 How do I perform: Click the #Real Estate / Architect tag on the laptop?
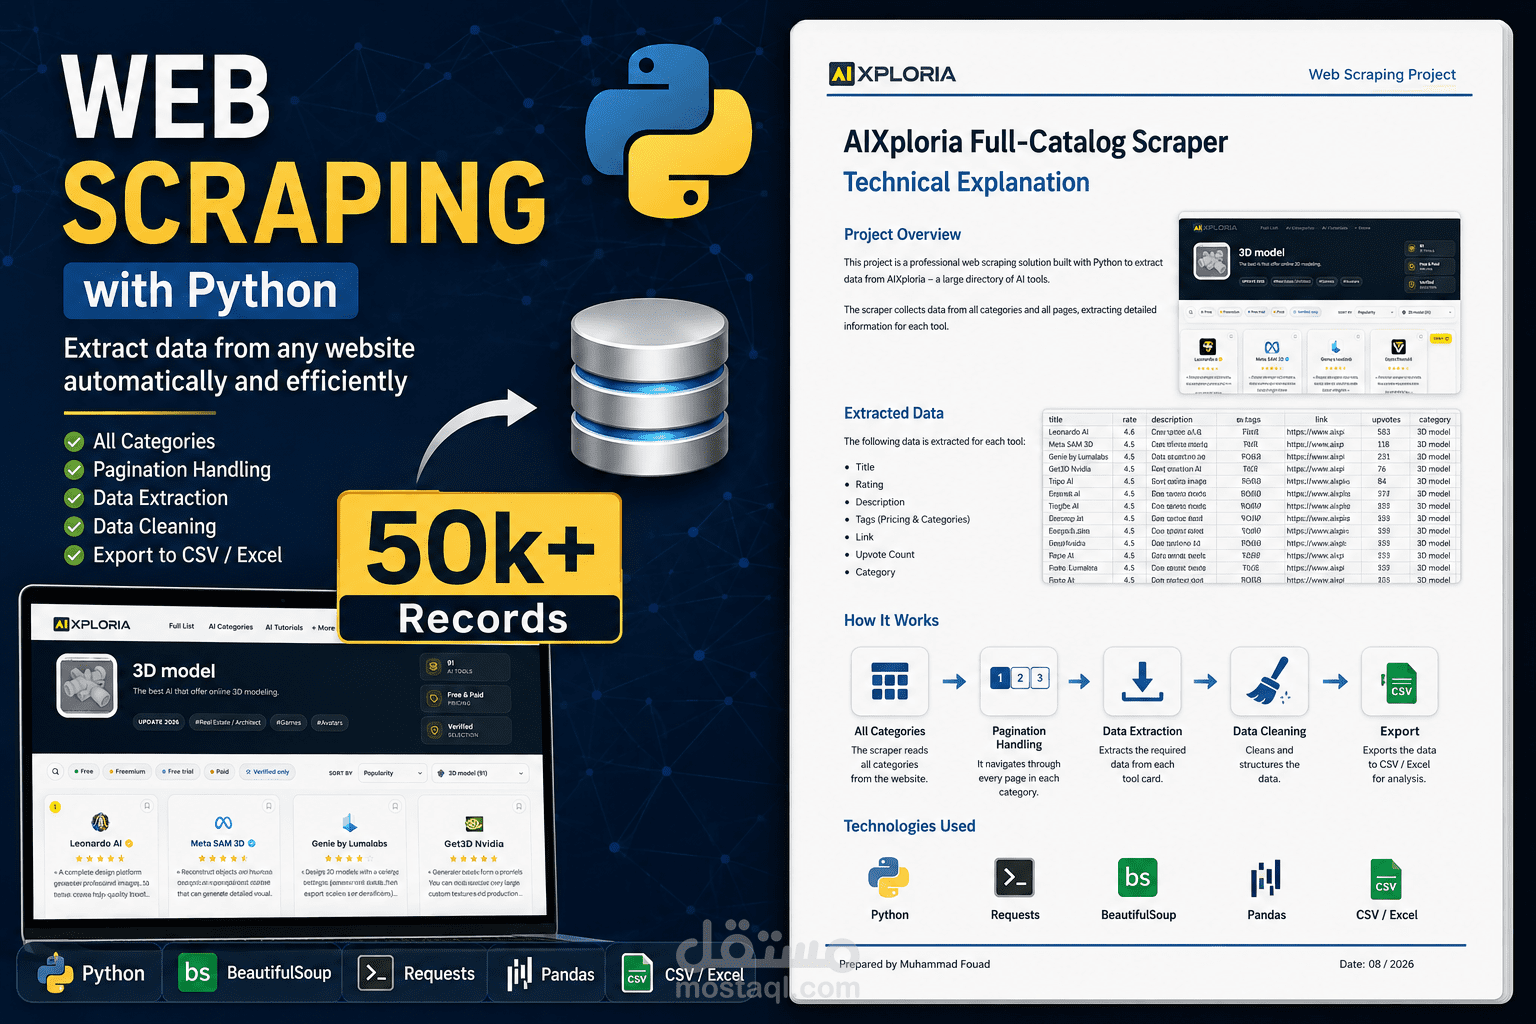pos(228,722)
